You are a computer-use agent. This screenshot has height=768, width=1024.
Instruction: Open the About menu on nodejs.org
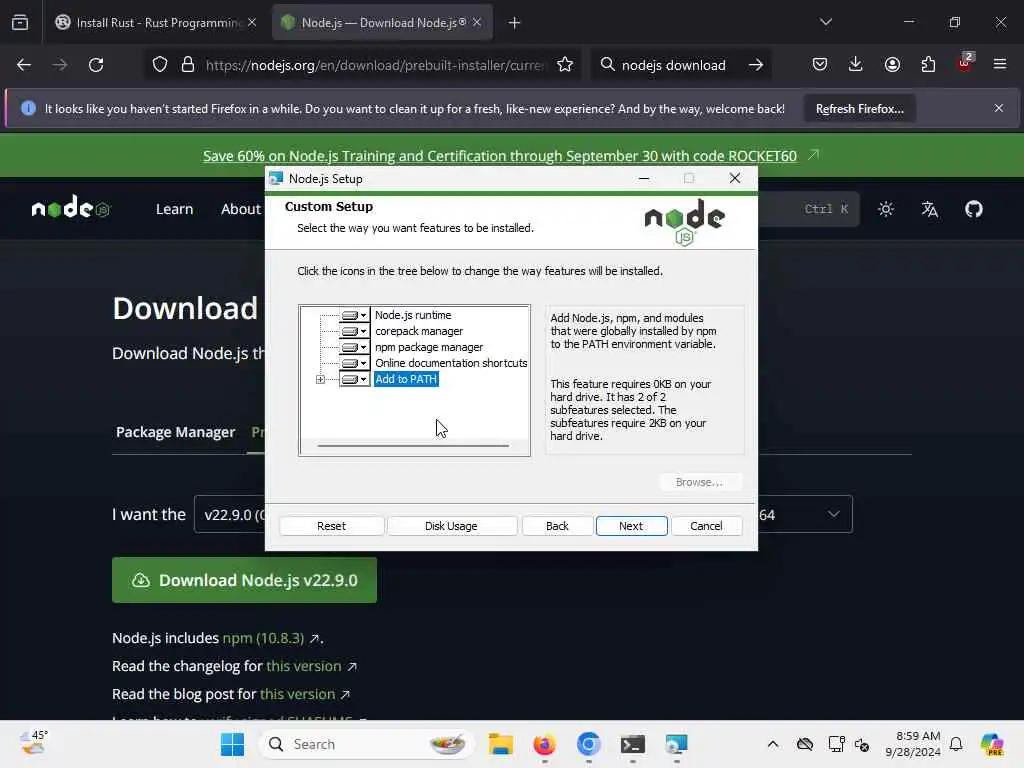[241, 209]
